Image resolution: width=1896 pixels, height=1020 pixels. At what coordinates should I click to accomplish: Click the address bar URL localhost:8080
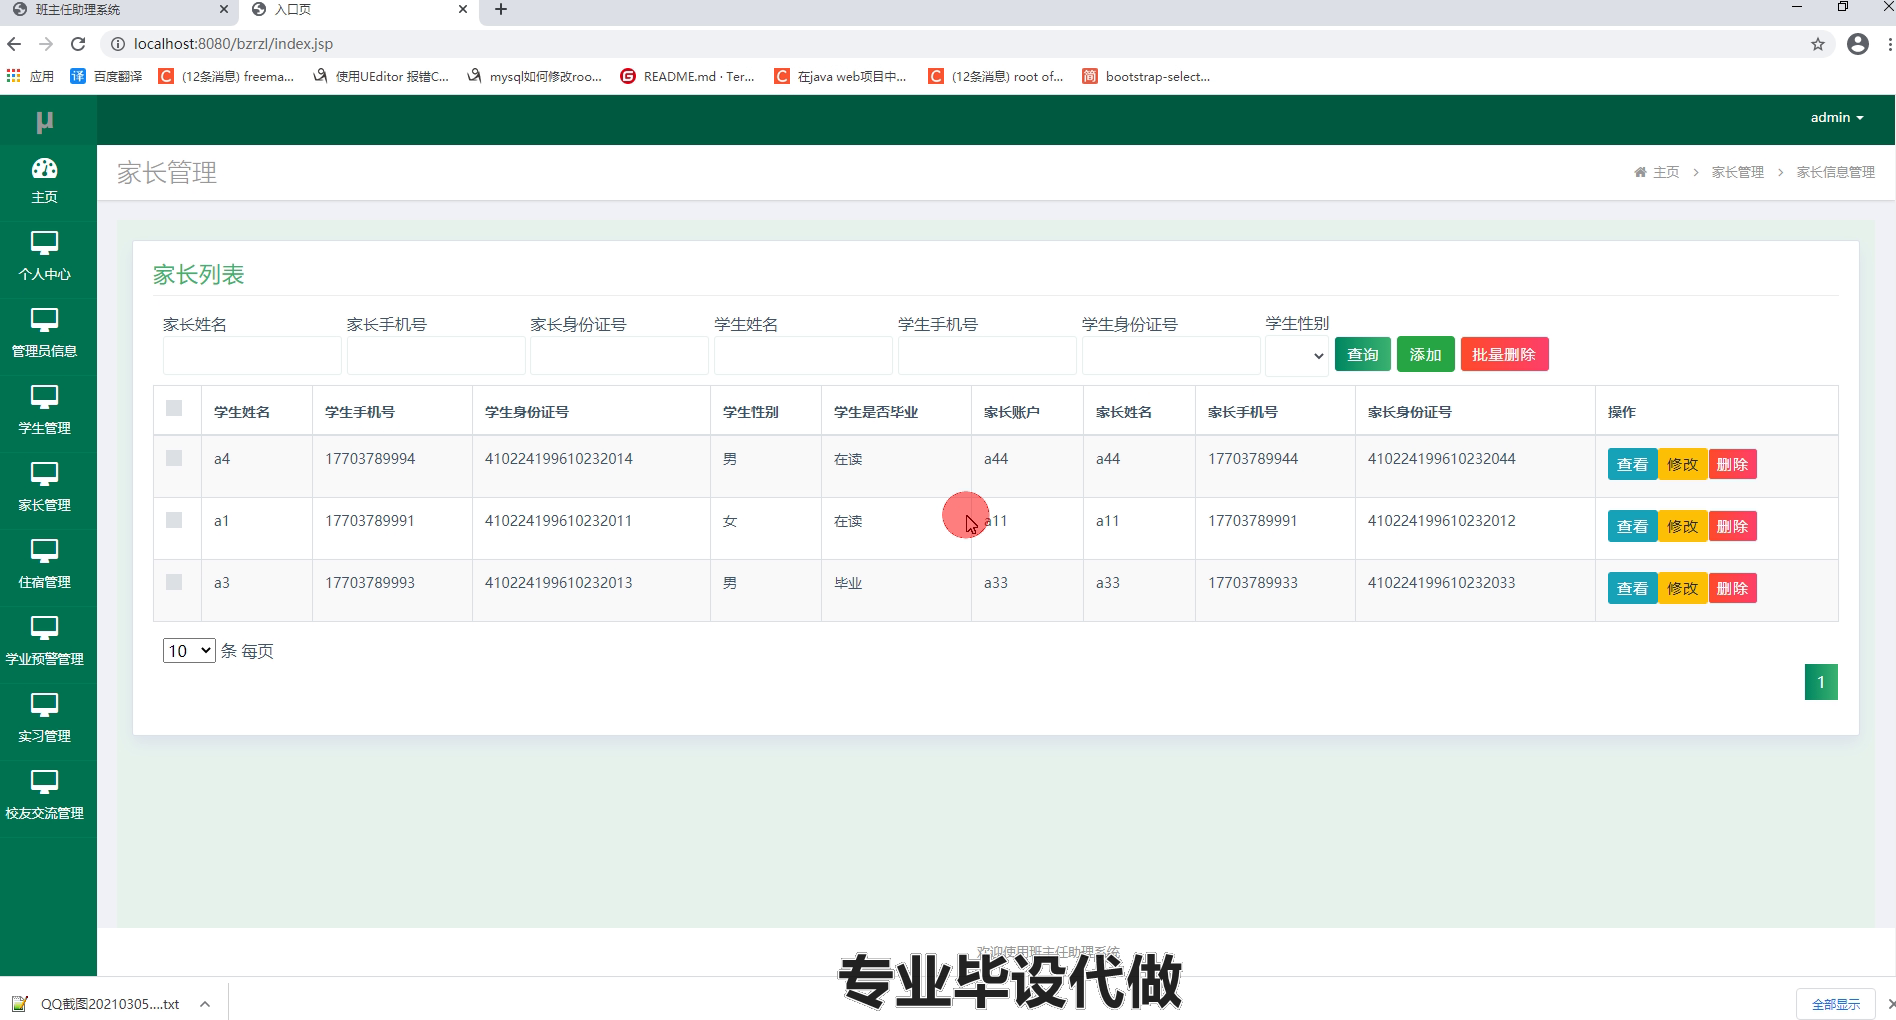(x=233, y=44)
